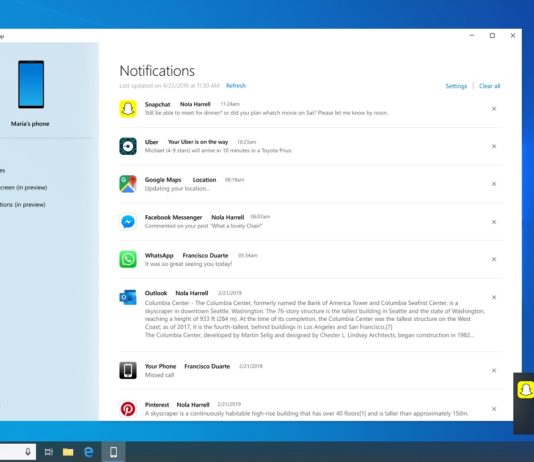Dismiss the Outlook notification
Screen dimensions: 534x462
[x=494, y=297]
